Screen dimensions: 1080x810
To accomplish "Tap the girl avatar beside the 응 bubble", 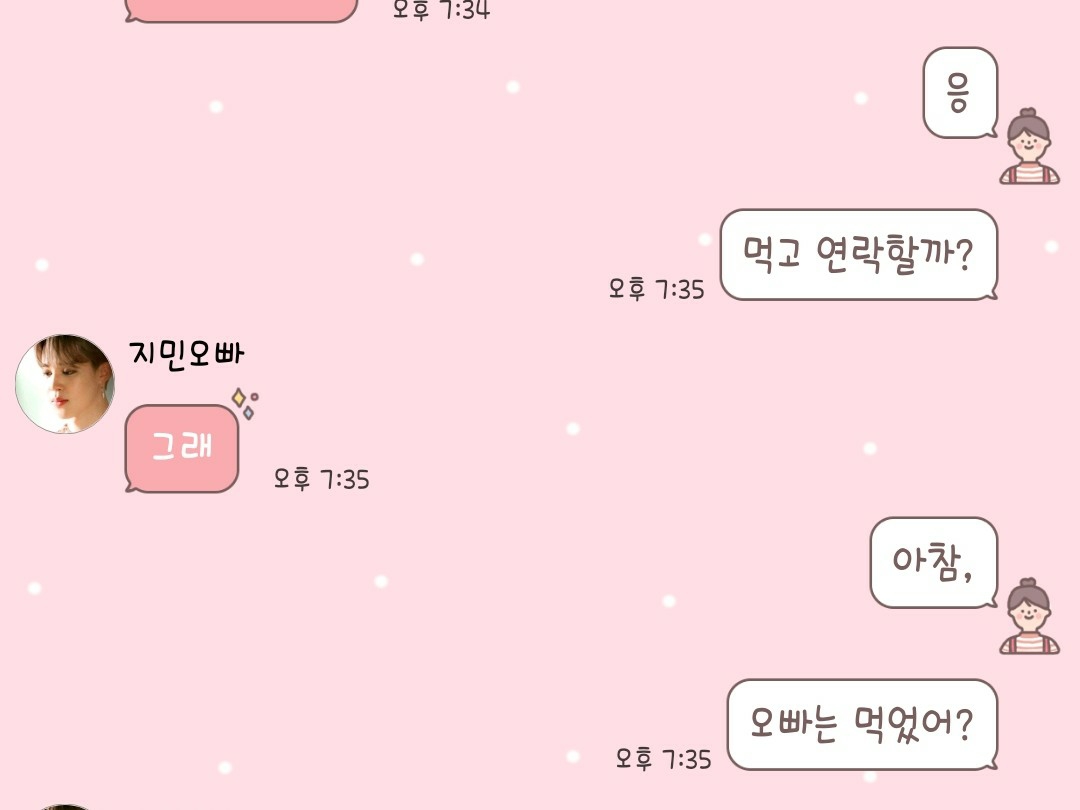I will (1029, 146).
